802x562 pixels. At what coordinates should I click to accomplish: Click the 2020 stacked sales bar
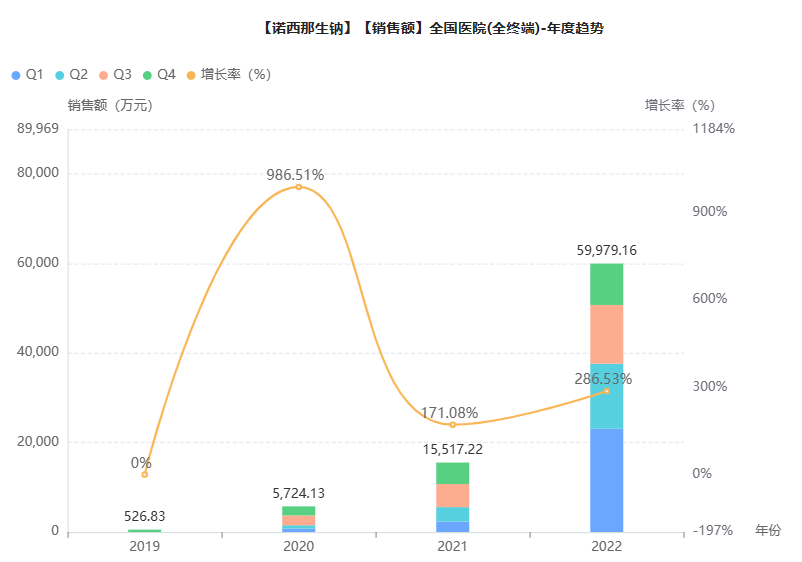[x=298, y=519]
